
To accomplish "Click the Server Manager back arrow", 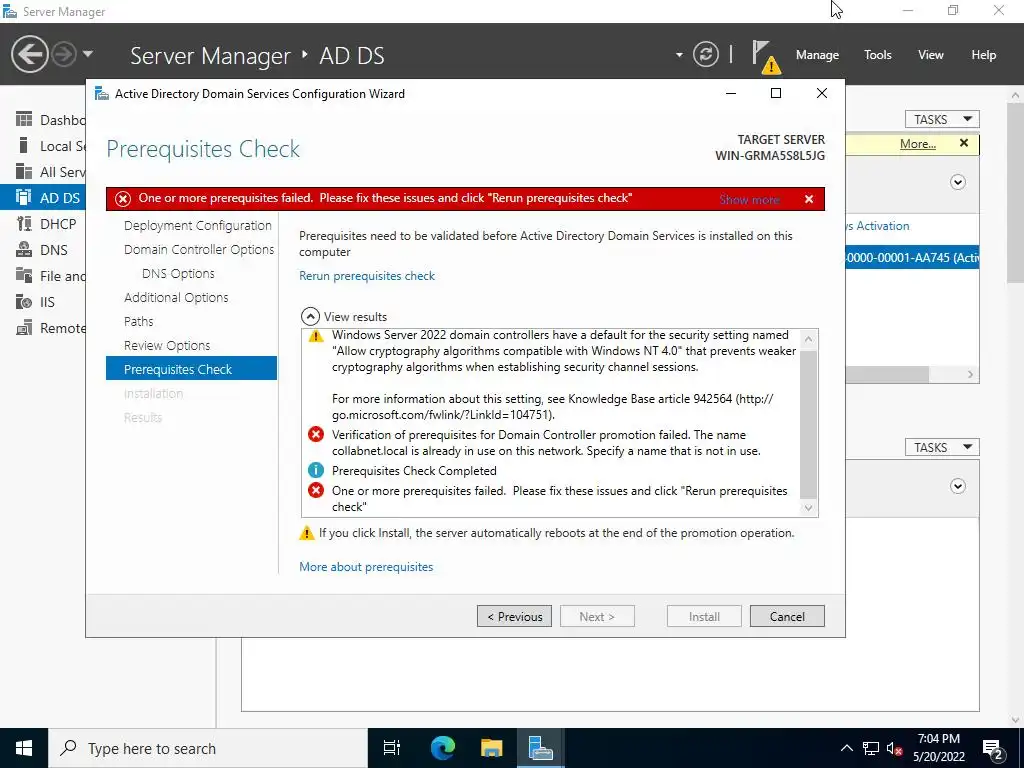I will tap(29, 54).
